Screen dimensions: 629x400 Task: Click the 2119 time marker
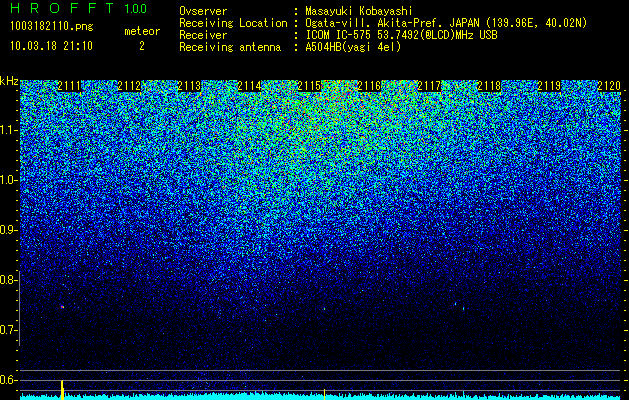549,86
